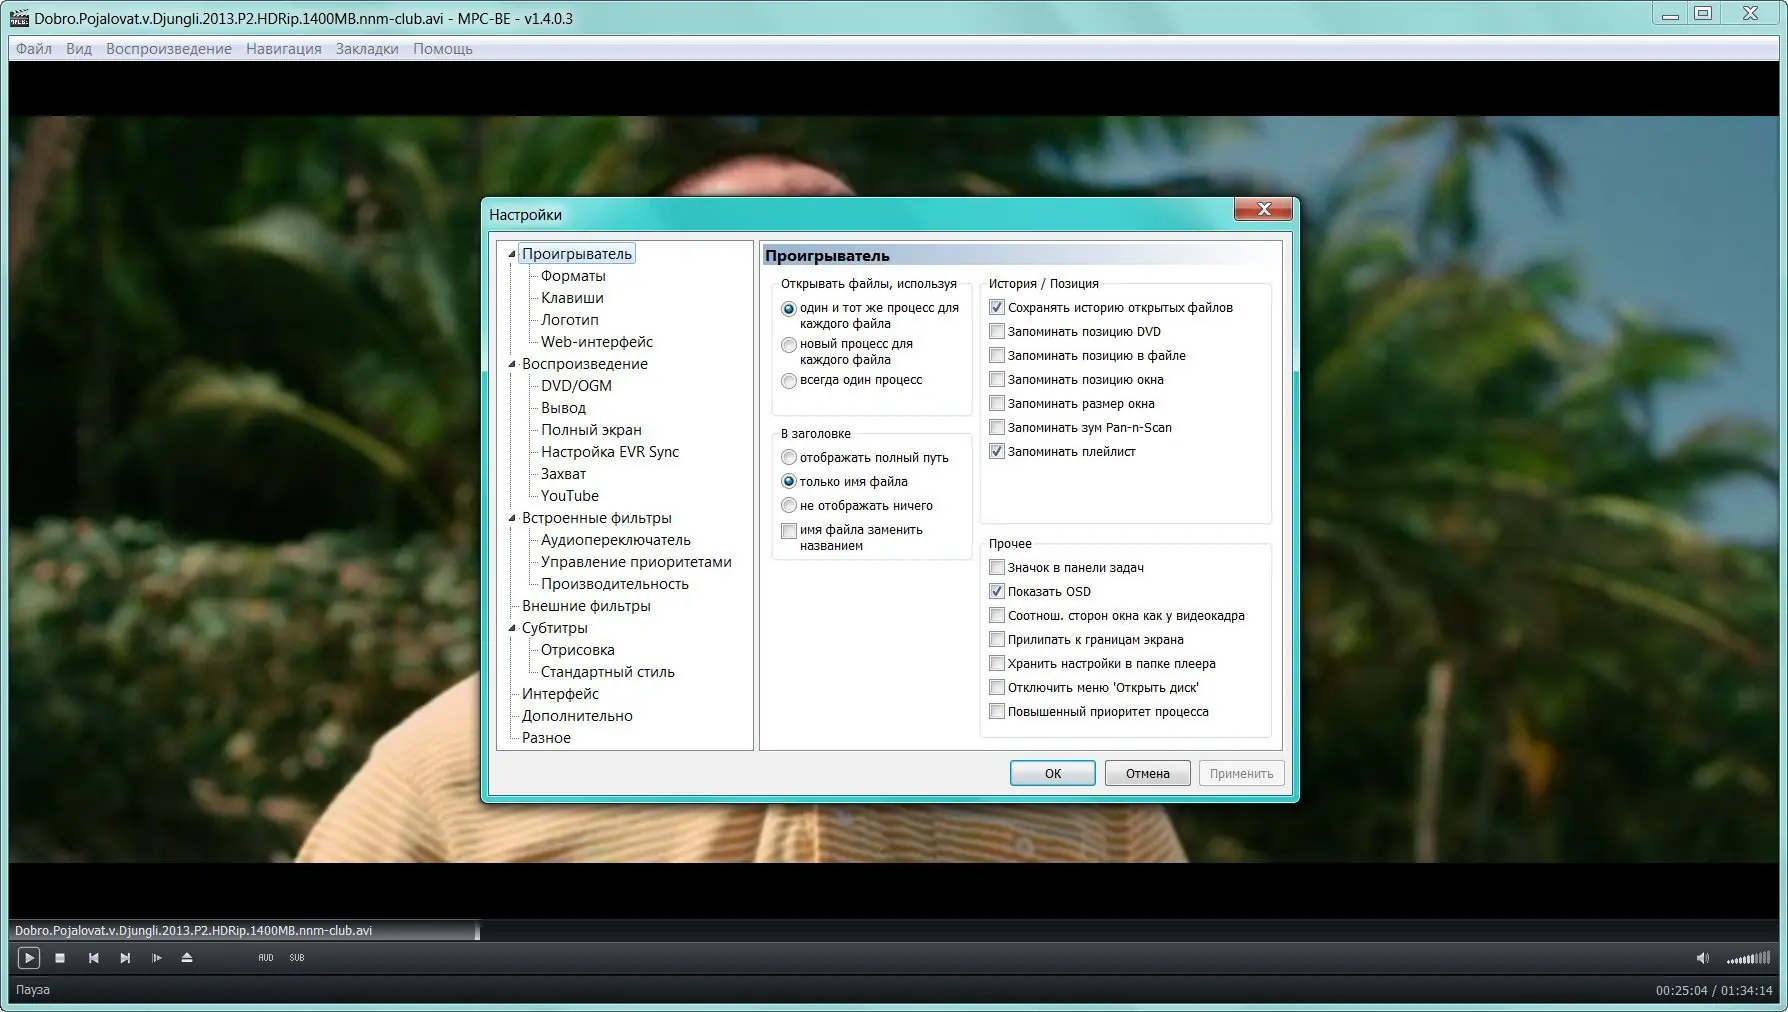
Task: Collapse the Проигрыватель tree node
Action: click(x=512, y=254)
